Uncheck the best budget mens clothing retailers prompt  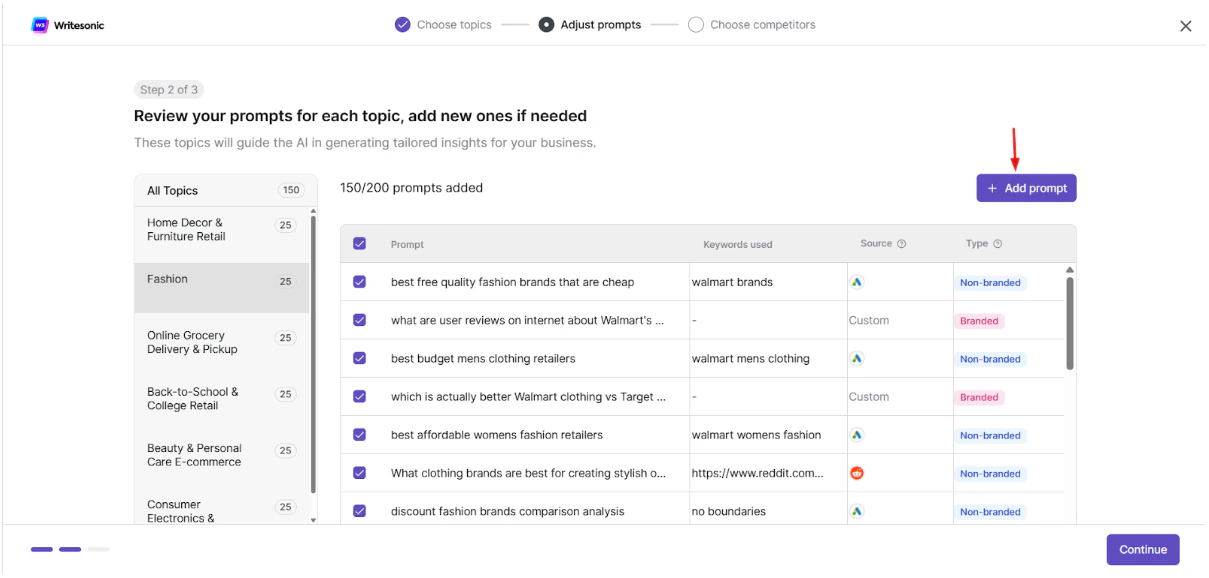coord(360,358)
